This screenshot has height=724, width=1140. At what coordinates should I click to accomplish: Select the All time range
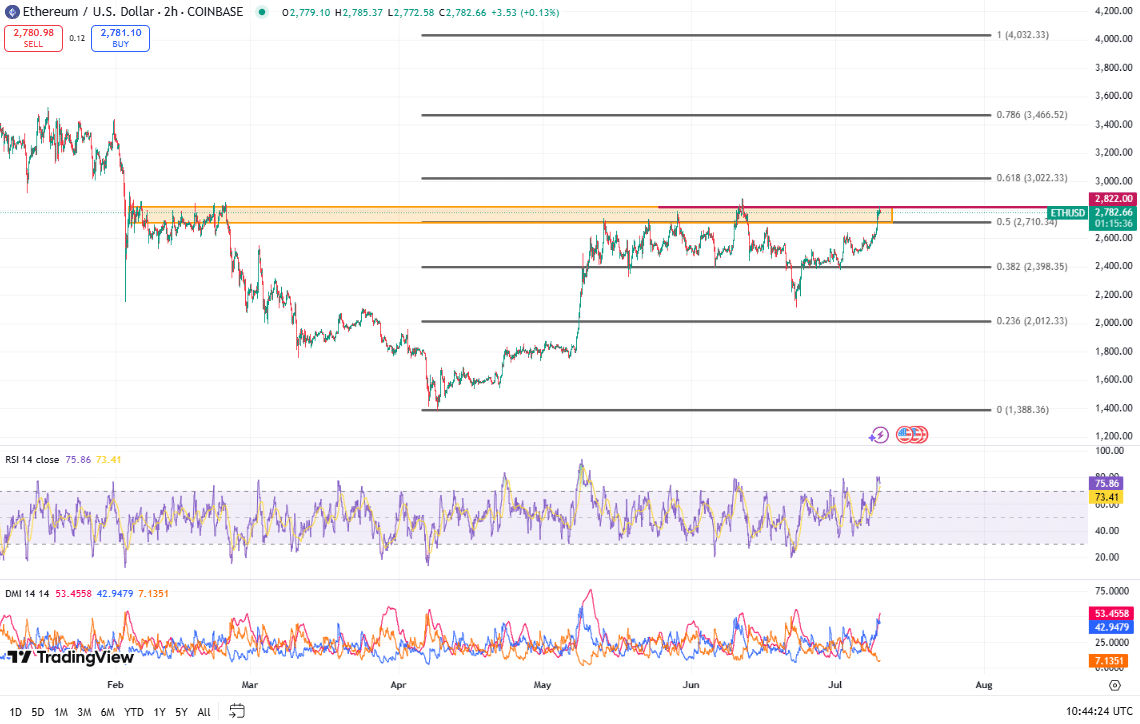coord(204,712)
